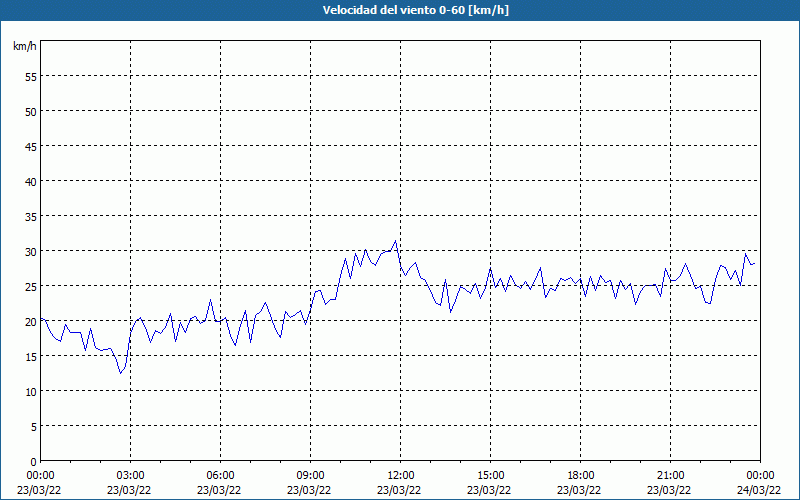Select the 10 y-axis label
This screenshot has height=500, width=800.
coord(31,391)
